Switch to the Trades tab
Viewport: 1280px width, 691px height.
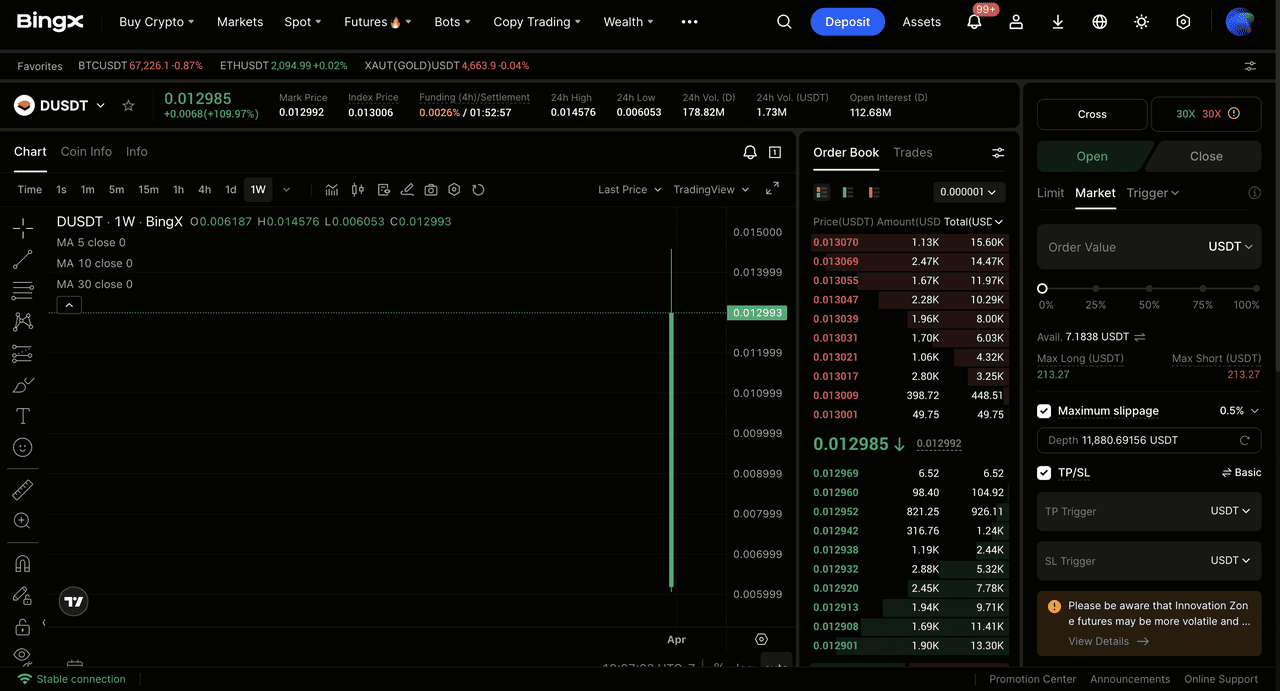pos(912,152)
